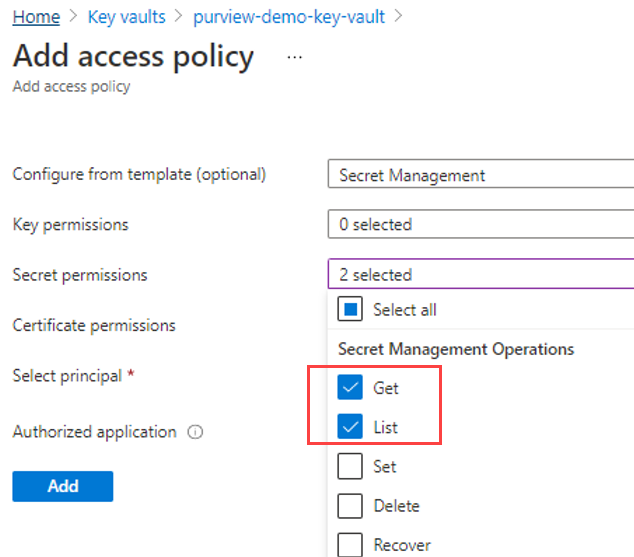Click the Add access policy page title
Image resolution: width=634 pixels, height=557 pixels.
click(x=133, y=56)
